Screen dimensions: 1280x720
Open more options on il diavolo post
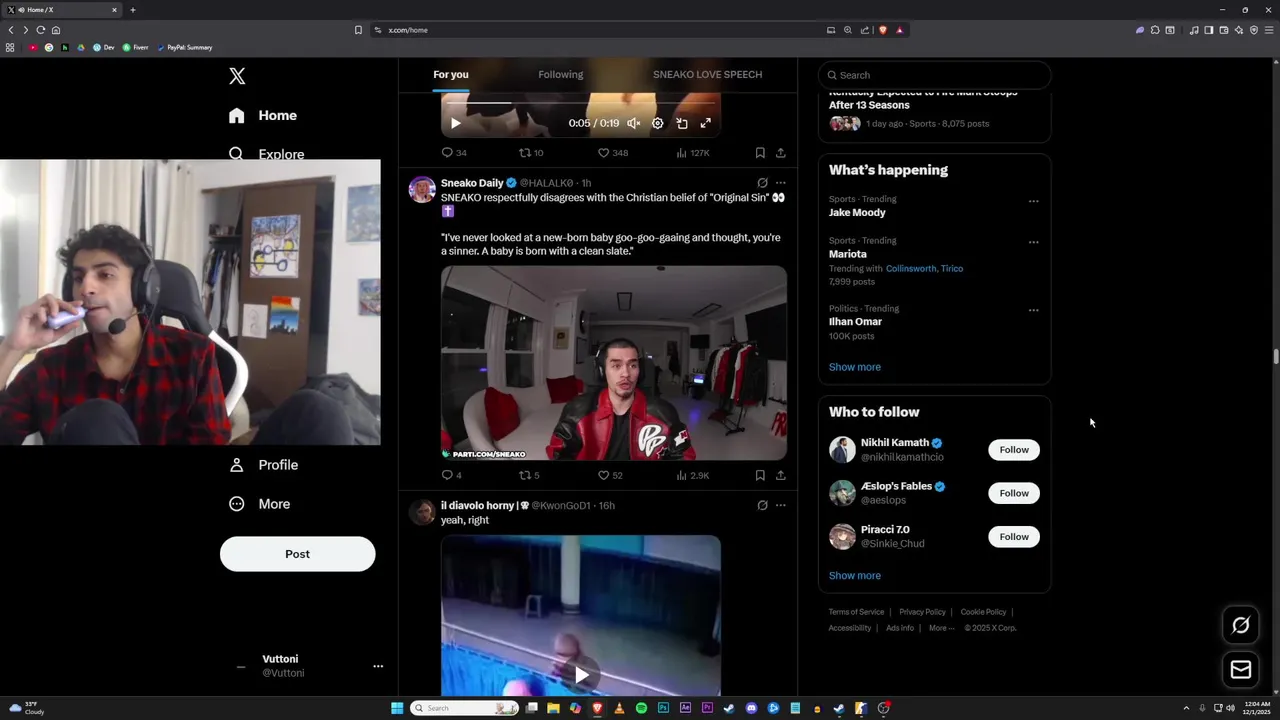(781, 505)
